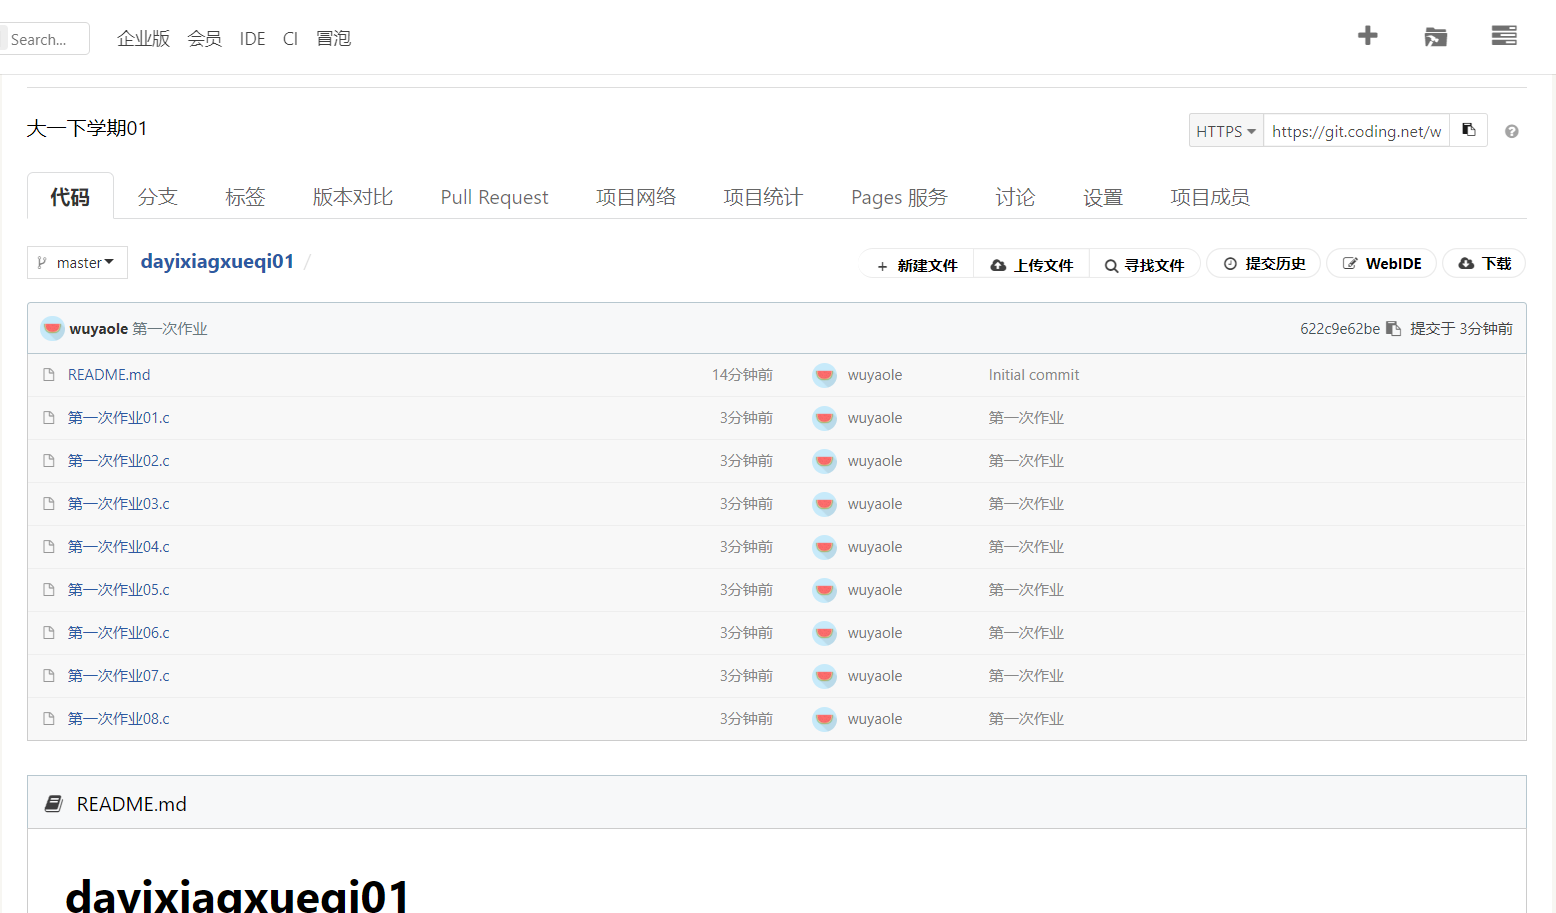Open the master branch dropdown
Screen dimensions: 1556x913
pos(77,262)
